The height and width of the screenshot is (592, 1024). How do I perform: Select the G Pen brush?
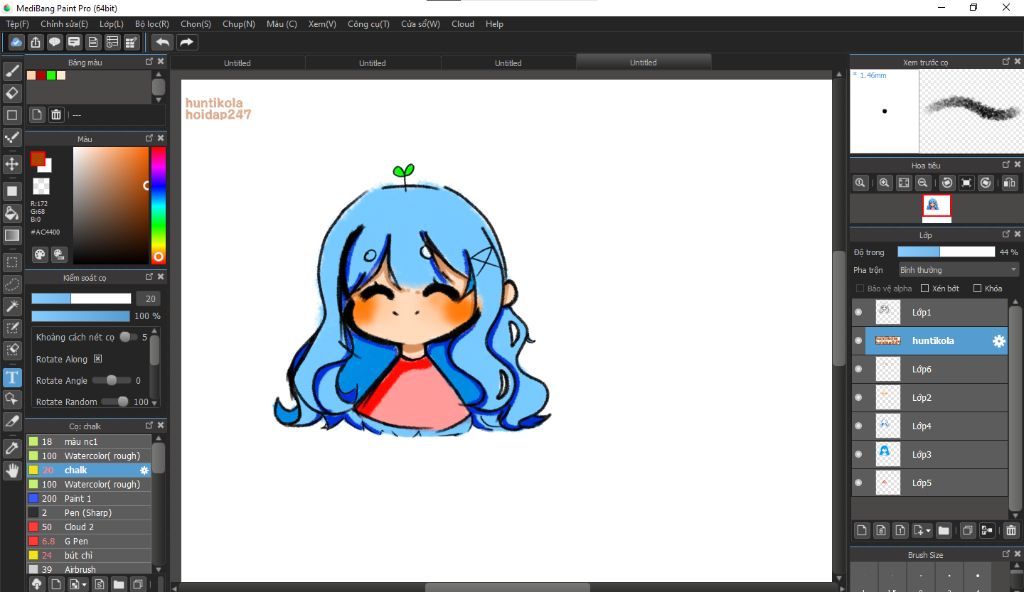(x=89, y=541)
